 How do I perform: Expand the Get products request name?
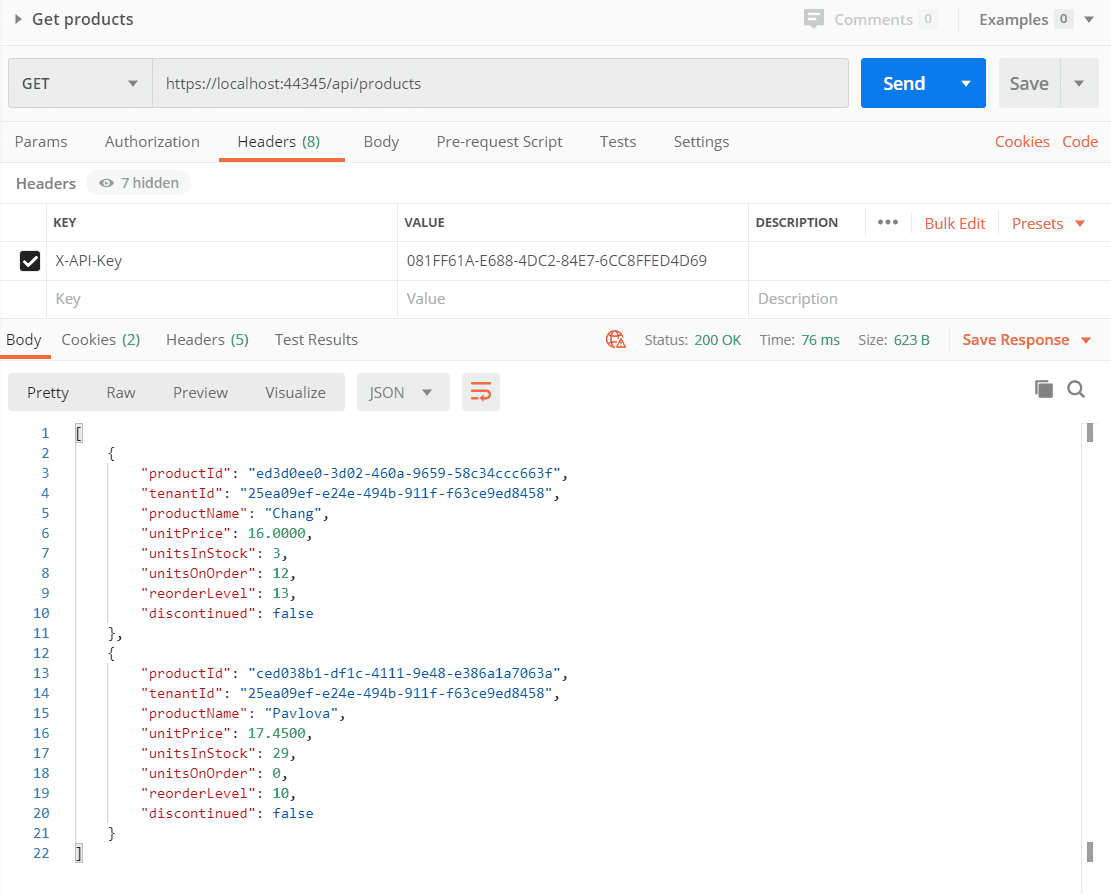coord(18,19)
